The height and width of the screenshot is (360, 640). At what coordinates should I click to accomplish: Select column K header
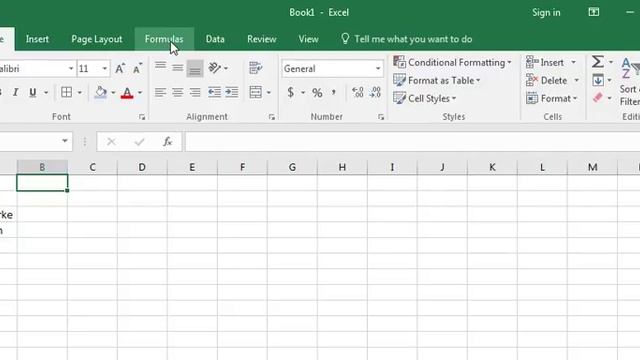click(x=492, y=167)
